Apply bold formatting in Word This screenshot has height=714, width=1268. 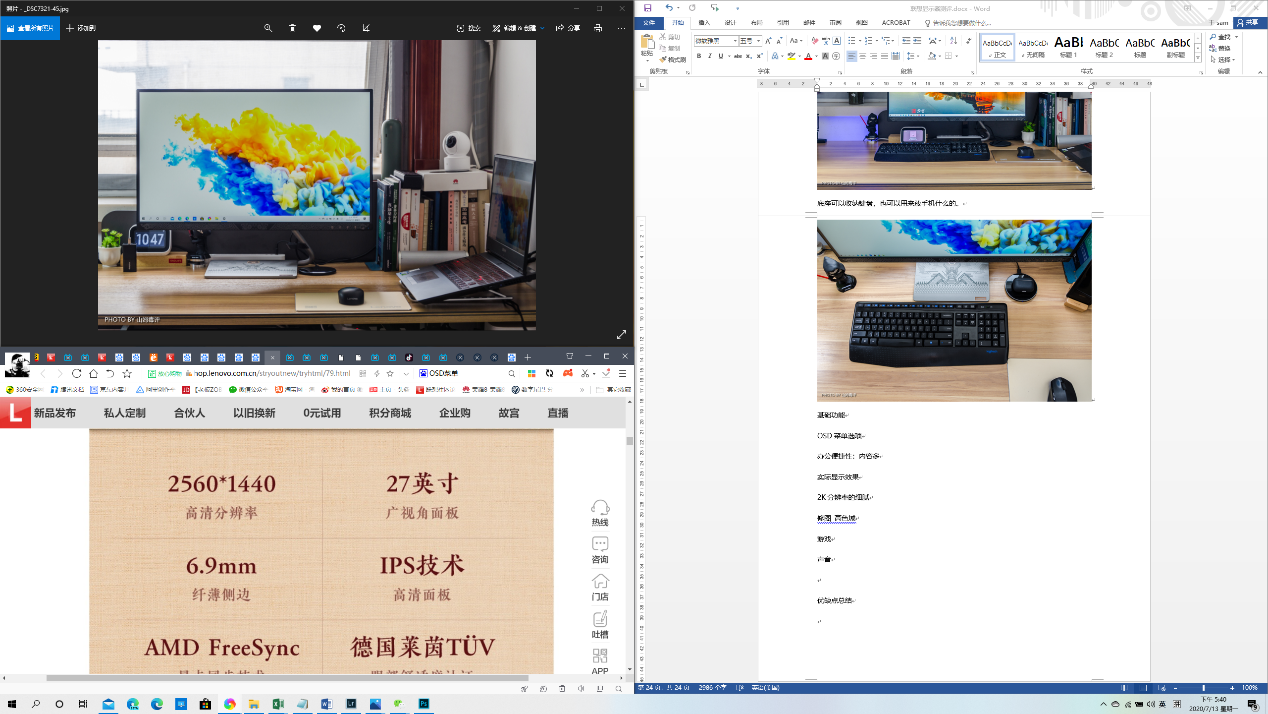click(x=698, y=56)
